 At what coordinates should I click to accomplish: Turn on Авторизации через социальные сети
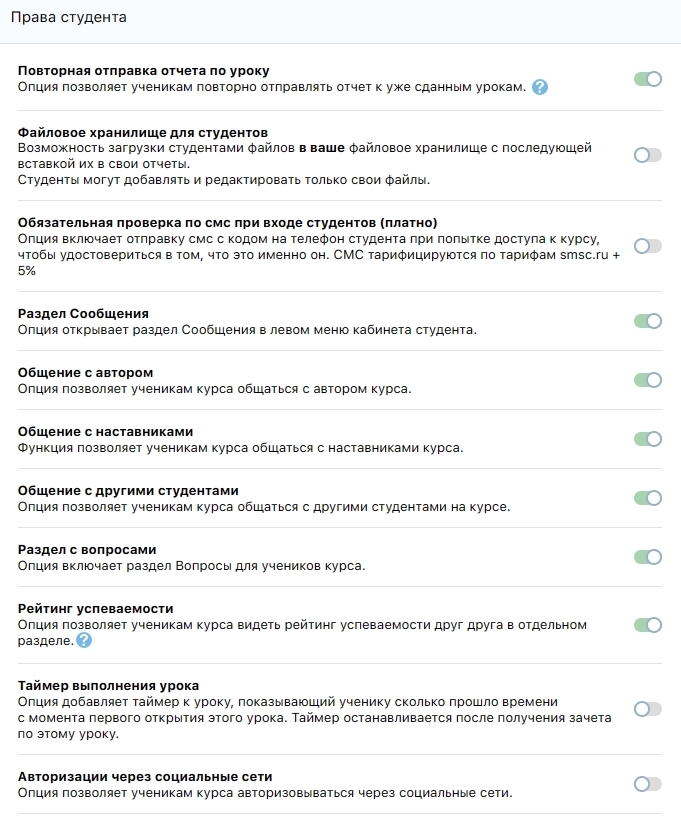tap(647, 785)
